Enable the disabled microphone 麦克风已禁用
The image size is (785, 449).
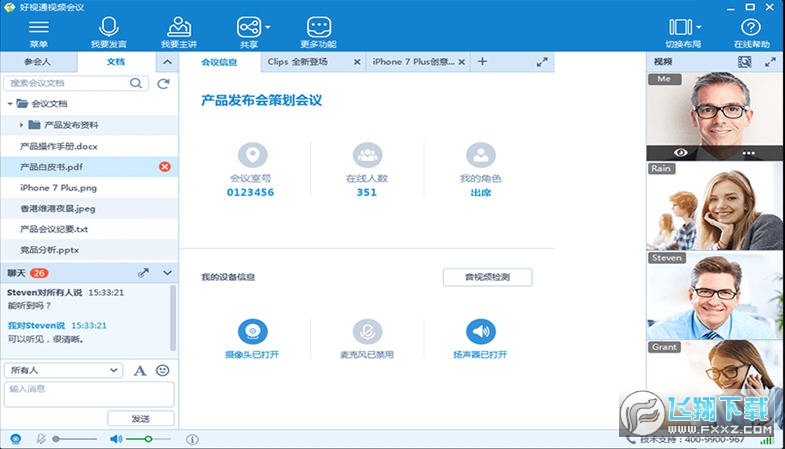(x=367, y=331)
